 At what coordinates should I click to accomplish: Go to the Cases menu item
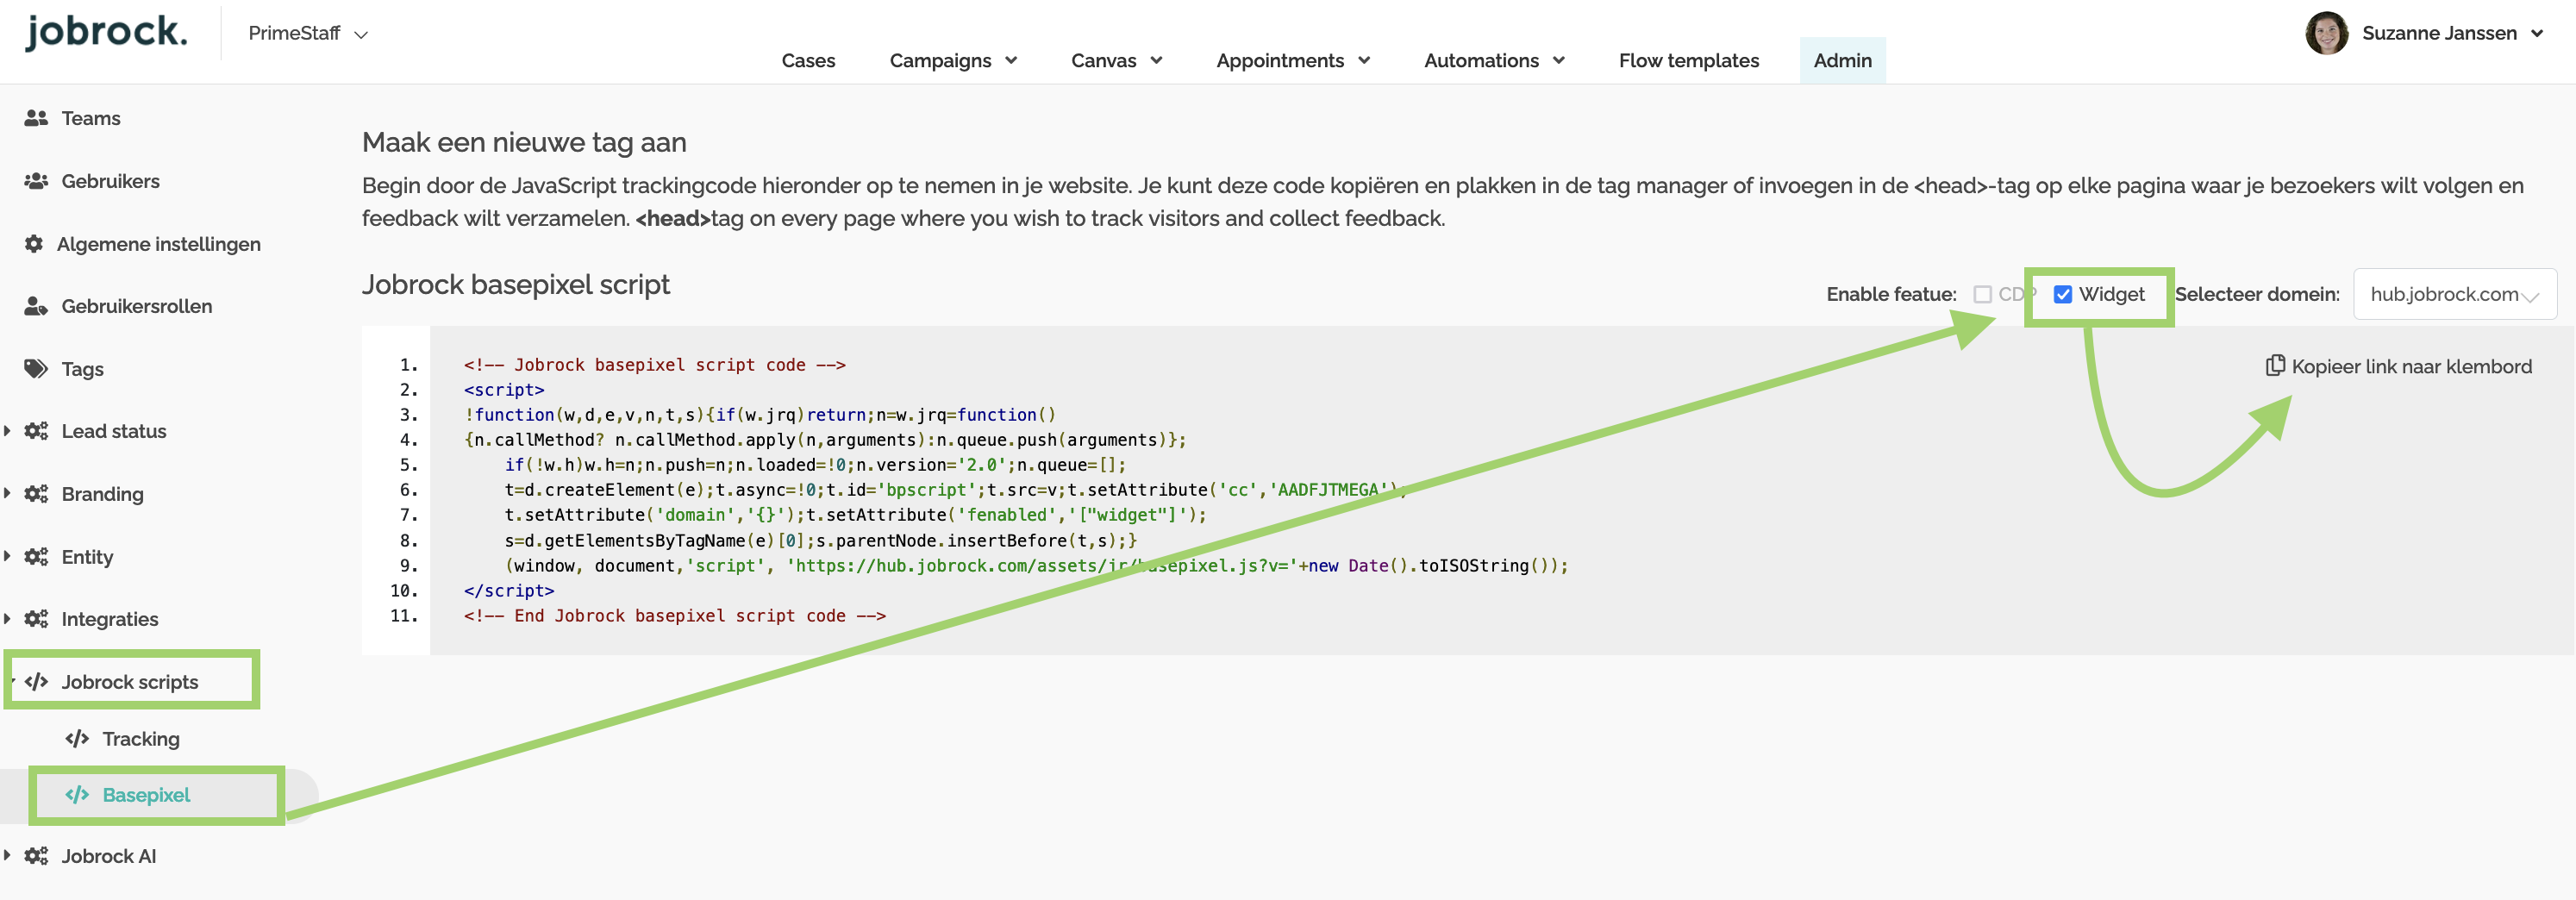tap(808, 60)
